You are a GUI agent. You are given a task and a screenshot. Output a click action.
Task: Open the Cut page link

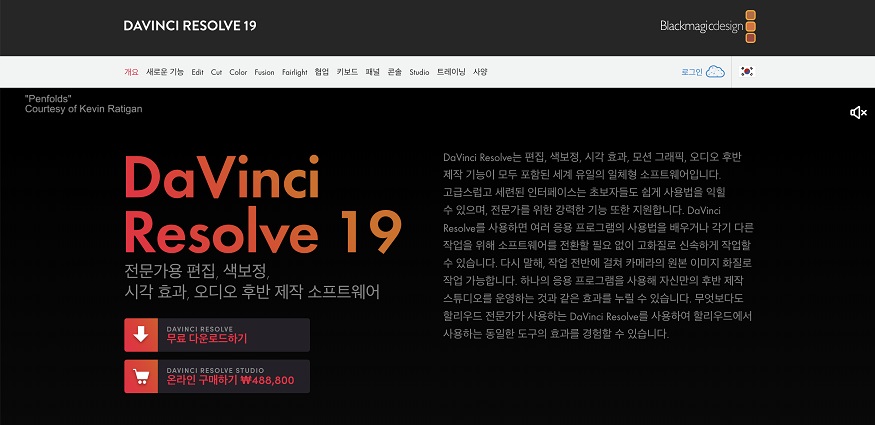tap(216, 72)
